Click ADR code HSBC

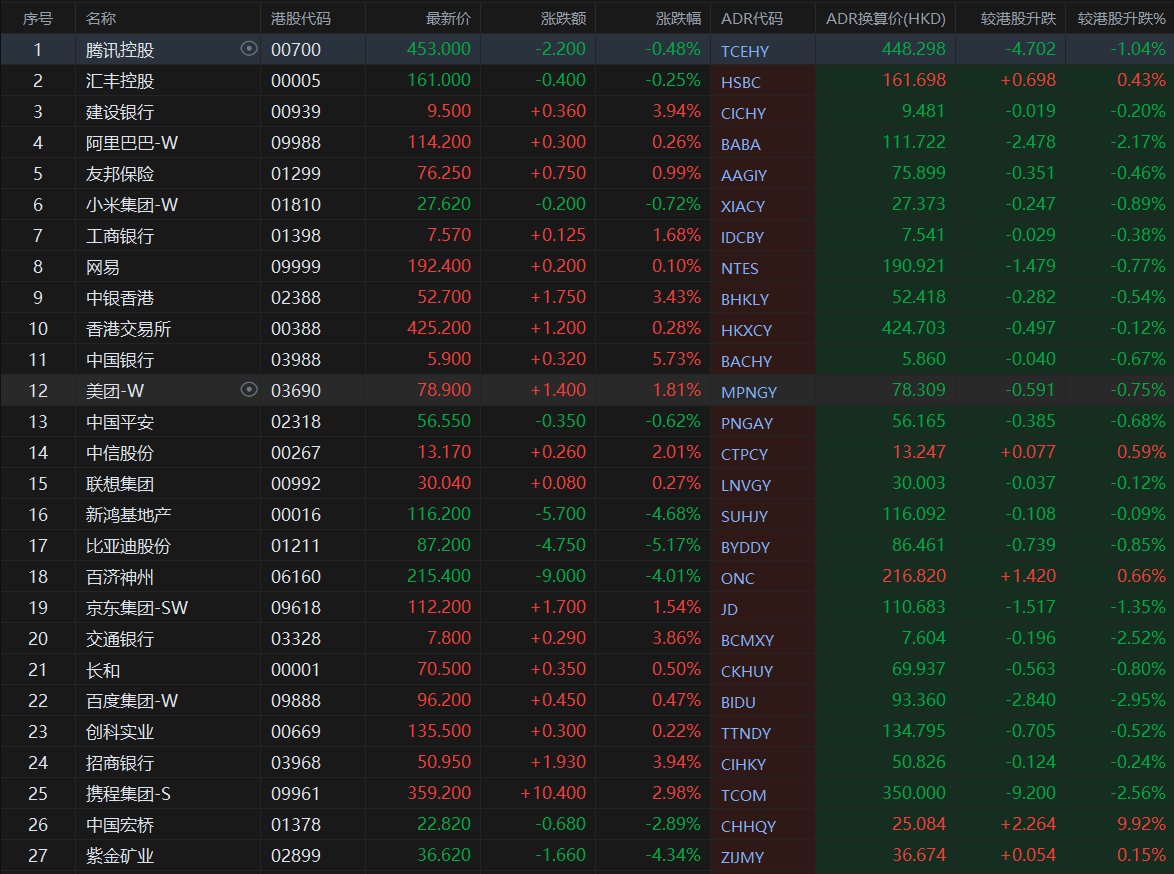[x=740, y=82]
